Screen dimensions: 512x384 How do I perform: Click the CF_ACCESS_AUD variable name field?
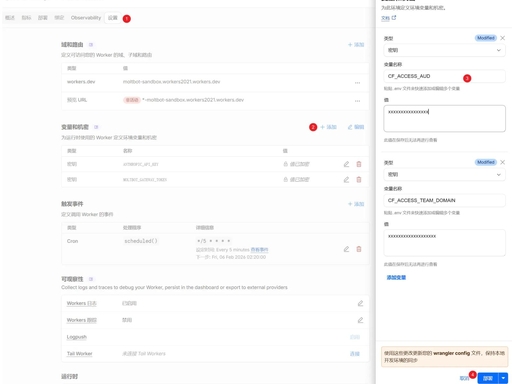[444, 76]
